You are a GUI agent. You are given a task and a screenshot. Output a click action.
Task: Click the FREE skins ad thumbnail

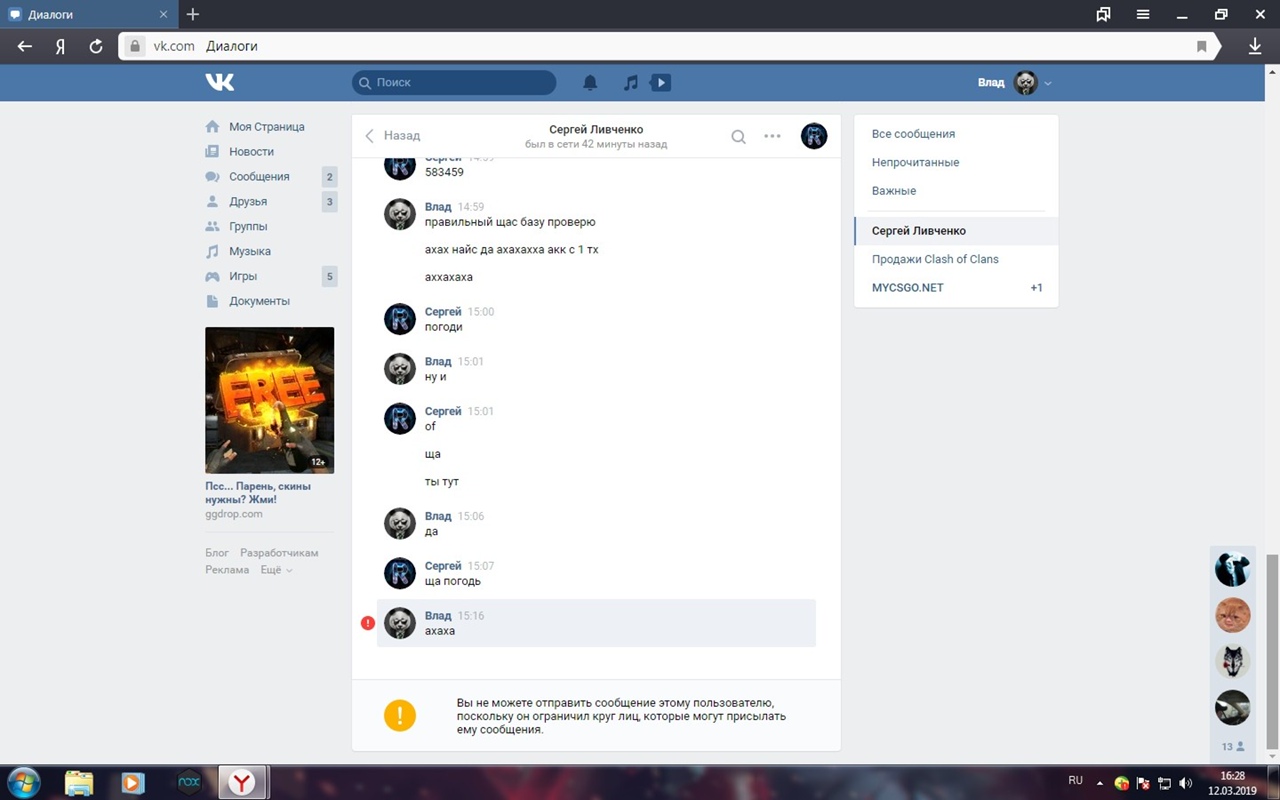pyautogui.click(x=269, y=400)
